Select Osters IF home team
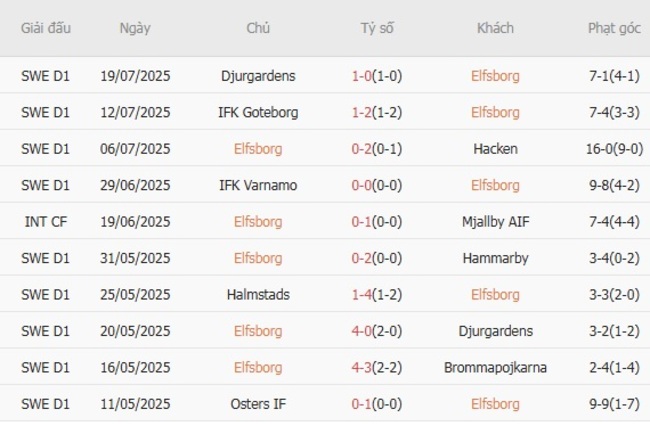 click(x=258, y=404)
